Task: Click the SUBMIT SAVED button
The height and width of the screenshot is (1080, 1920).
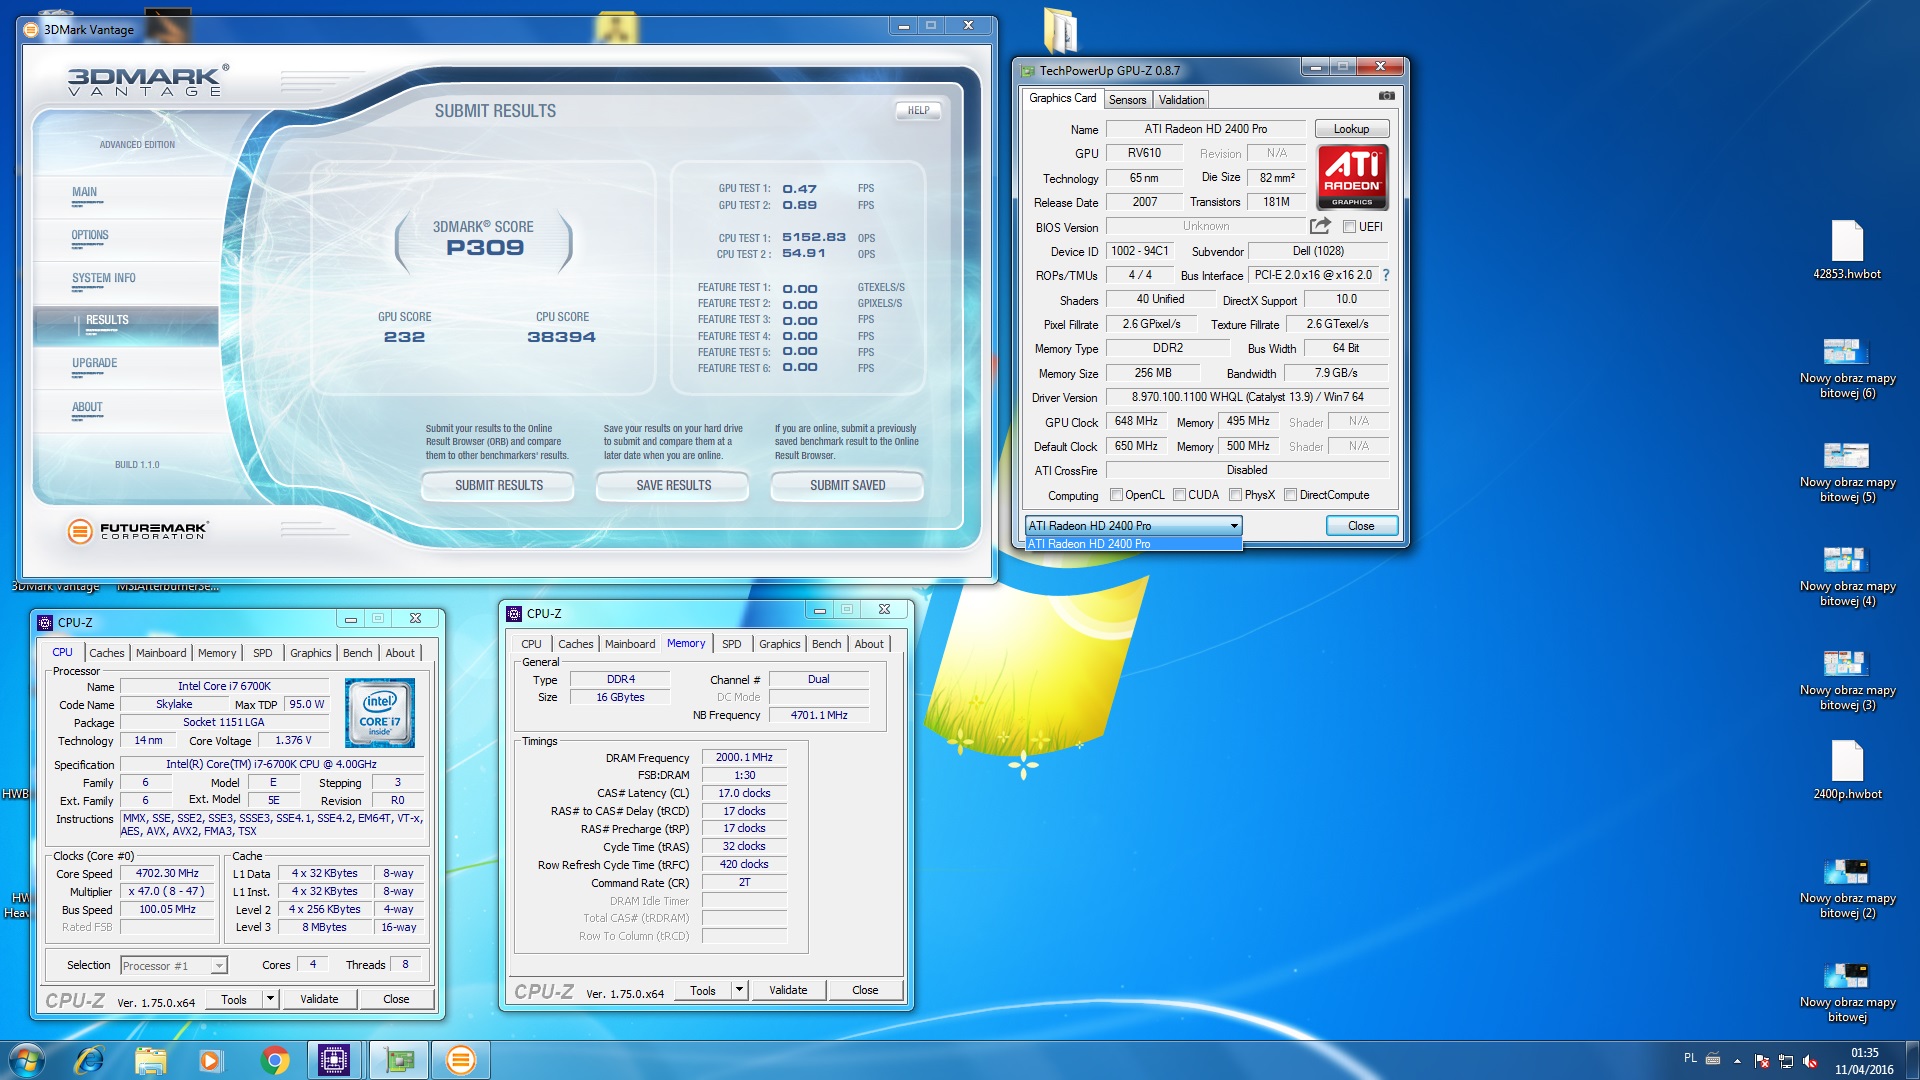Action: [x=847, y=485]
